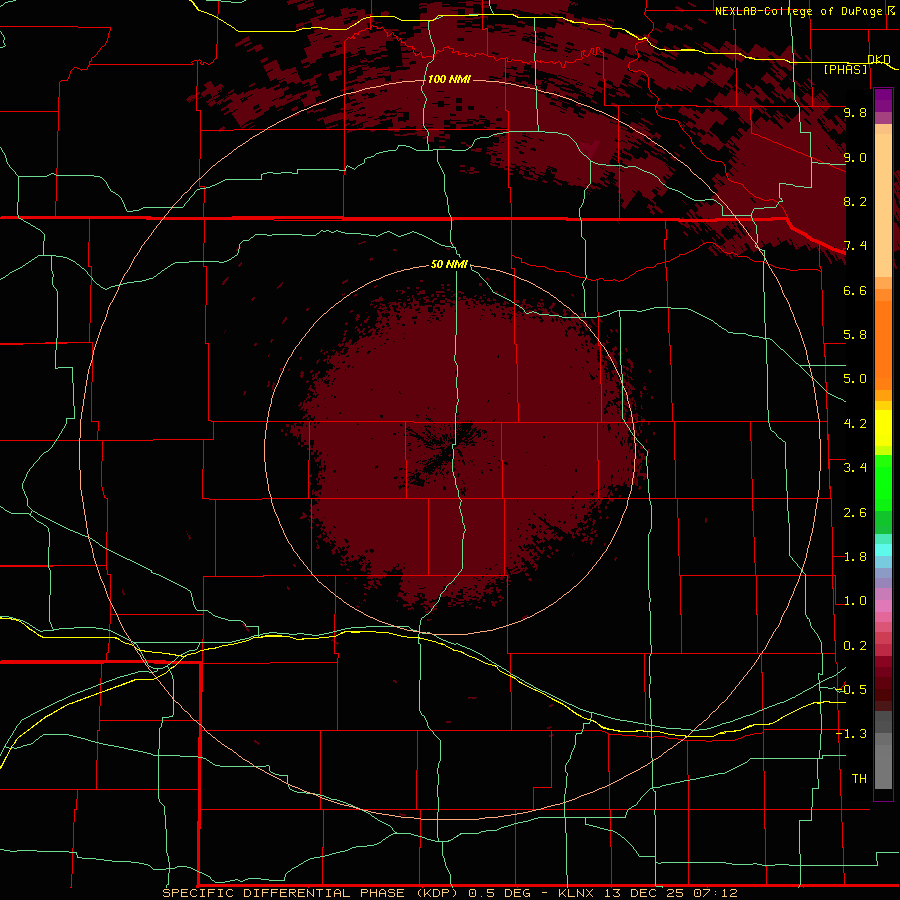Click the 6.6 scale value label
This screenshot has height=900, width=900.
point(855,290)
